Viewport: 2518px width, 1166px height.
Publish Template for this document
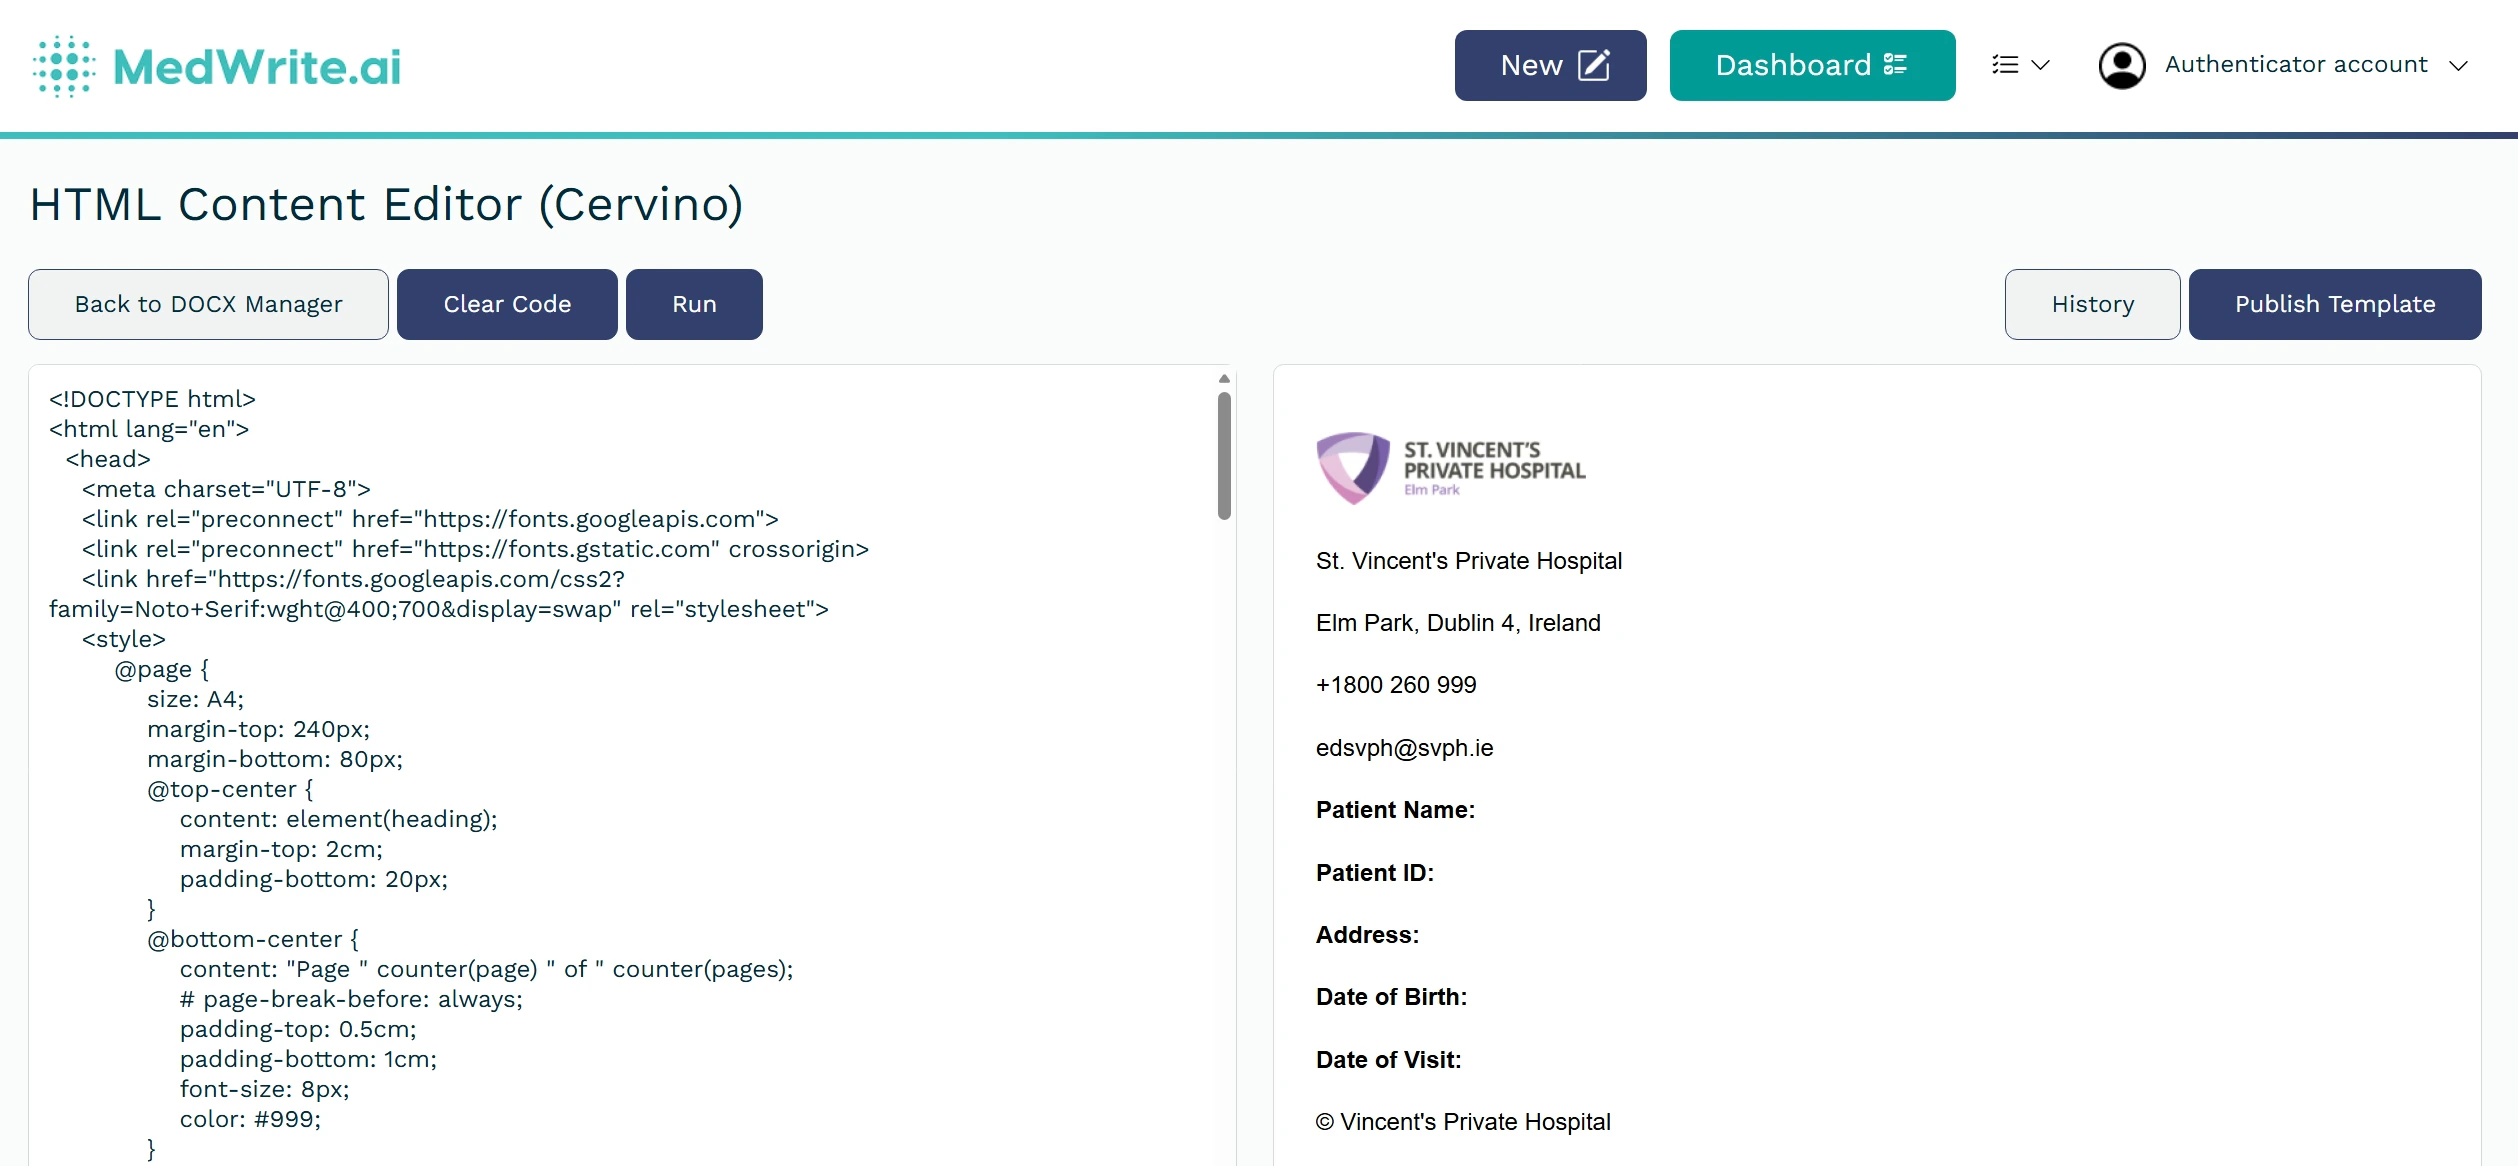pos(2335,304)
